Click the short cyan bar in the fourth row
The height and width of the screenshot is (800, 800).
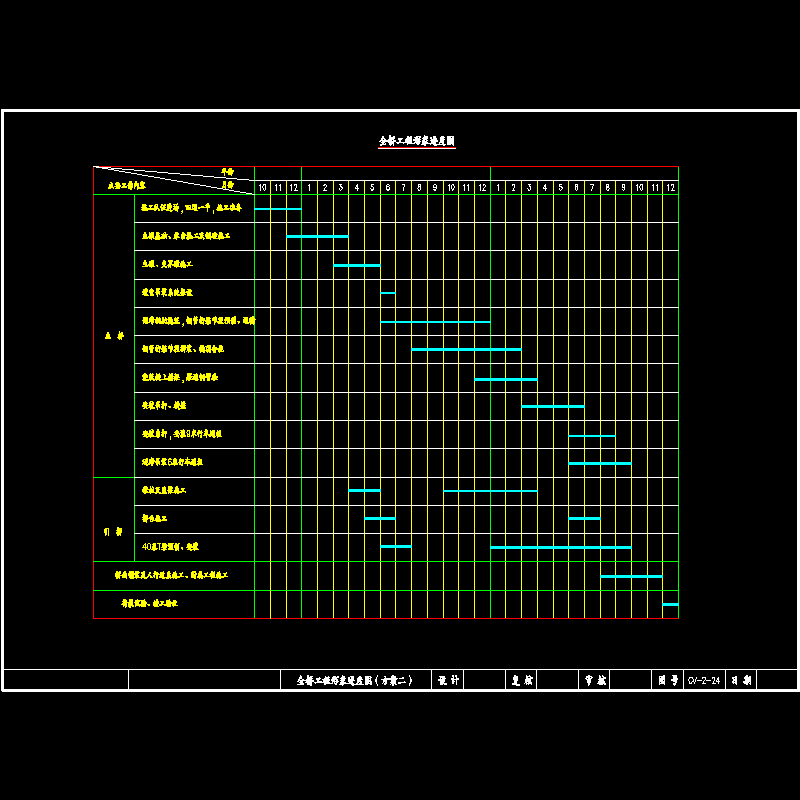click(388, 293)
